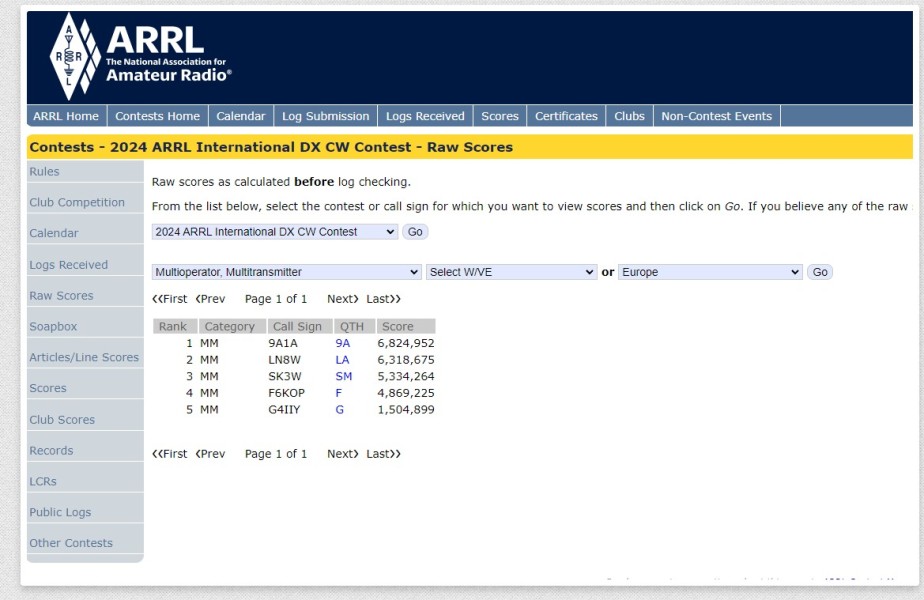This screenshot has width=924, height=600.
Task: Open Calendar in the left sidebar
Action: coord(54,233)
